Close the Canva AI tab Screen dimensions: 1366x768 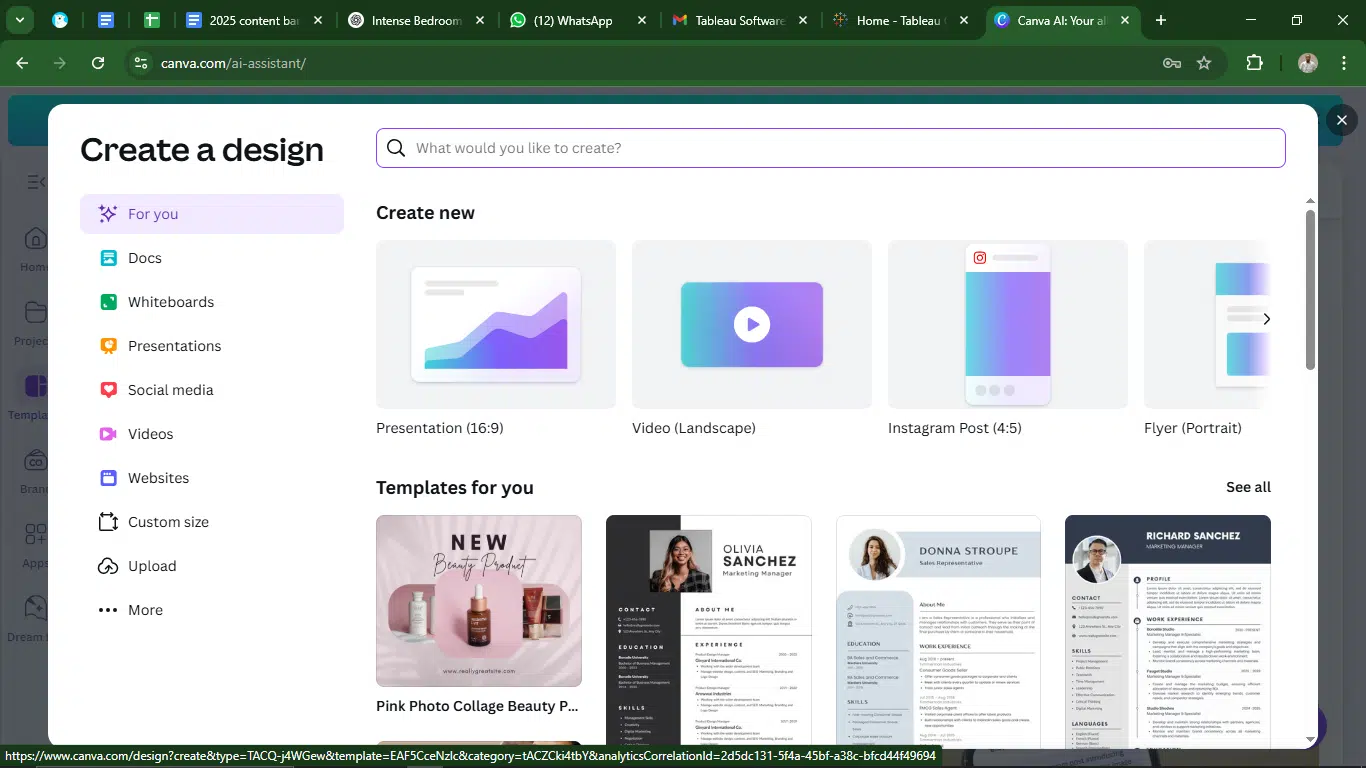1125,20
